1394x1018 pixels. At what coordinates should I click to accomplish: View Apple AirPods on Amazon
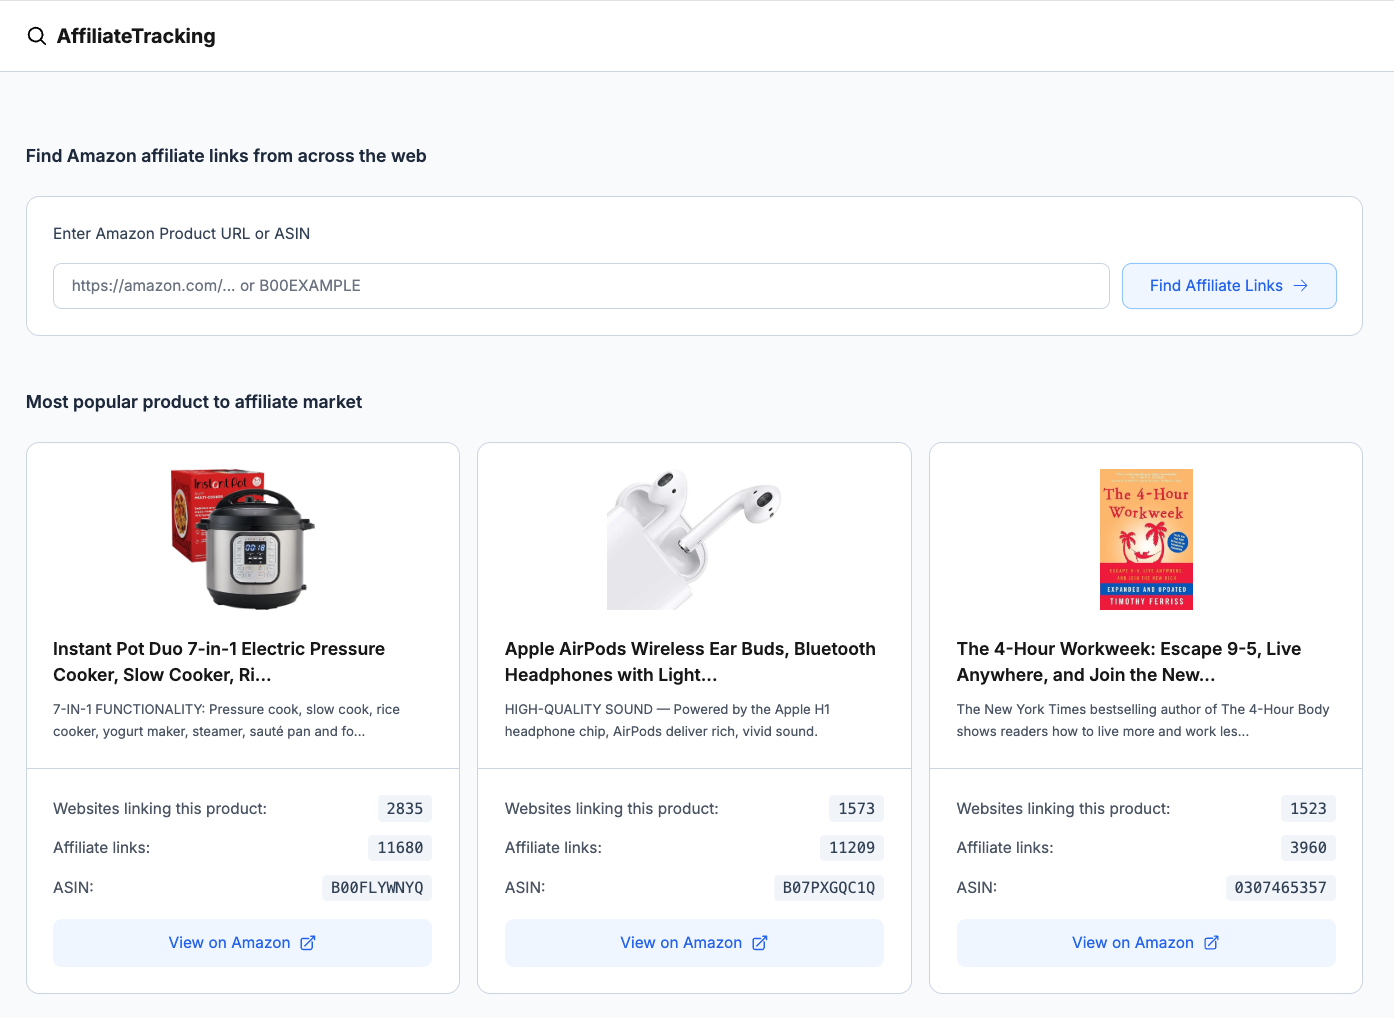tap(694, 943)
